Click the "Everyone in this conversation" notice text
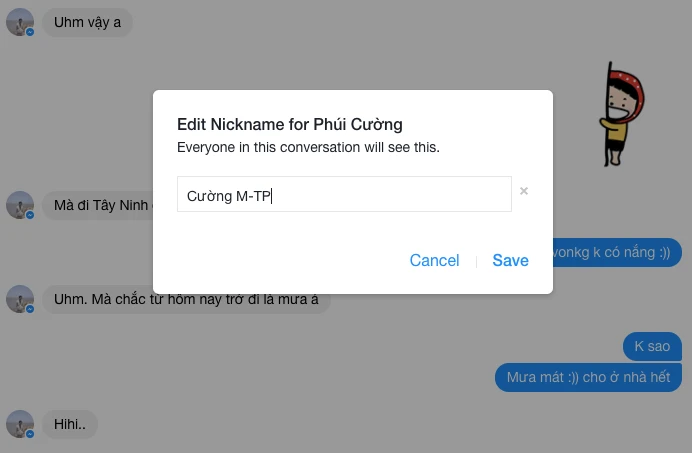This screenshot has height=453, width=692. coord(308,147)
